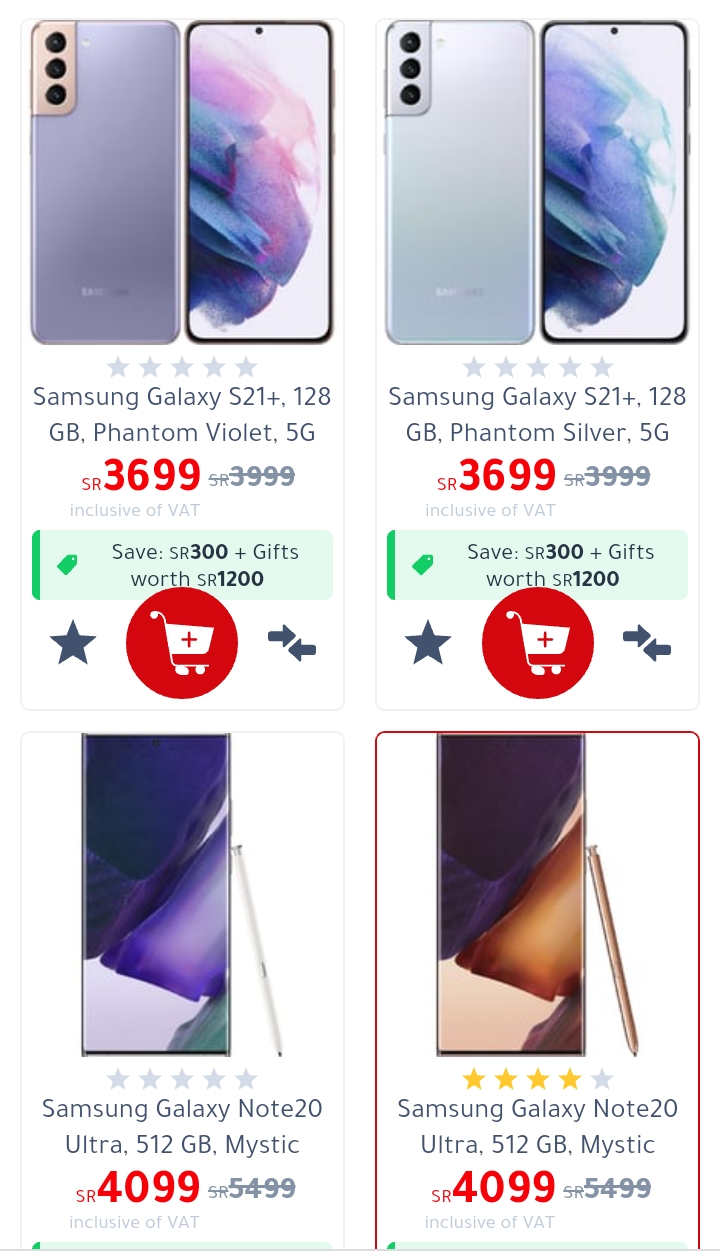Open Samsung Galaxy S21+ Phantom Violet title link
Screen dimensions: 720x1259
point(182,415)
